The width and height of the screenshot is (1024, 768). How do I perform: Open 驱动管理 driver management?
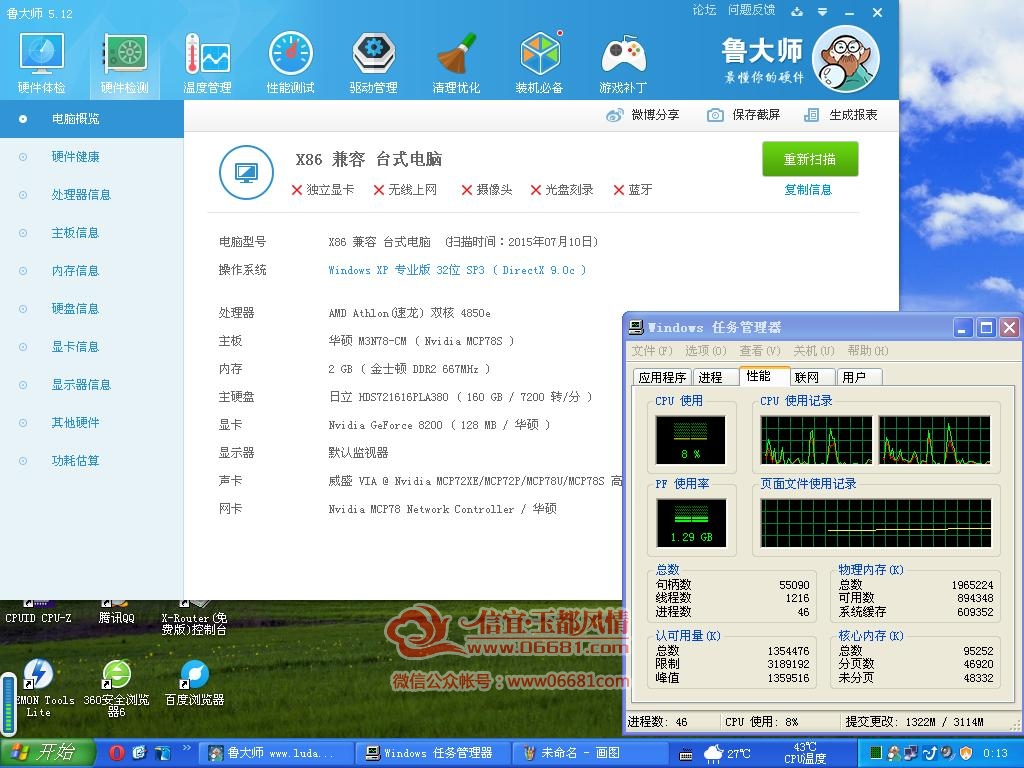(374, 64)
